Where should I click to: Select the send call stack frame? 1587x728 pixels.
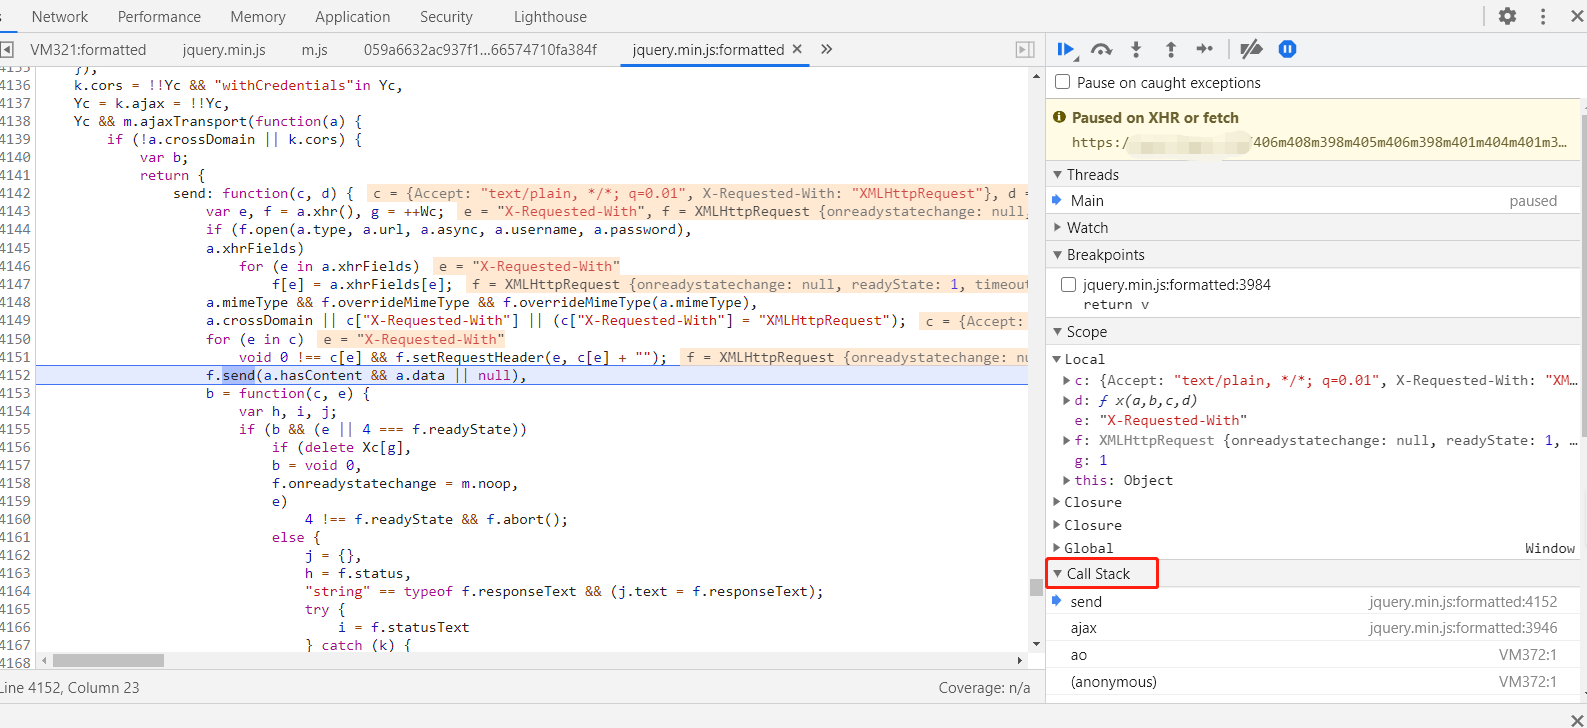pos(1314,601)
